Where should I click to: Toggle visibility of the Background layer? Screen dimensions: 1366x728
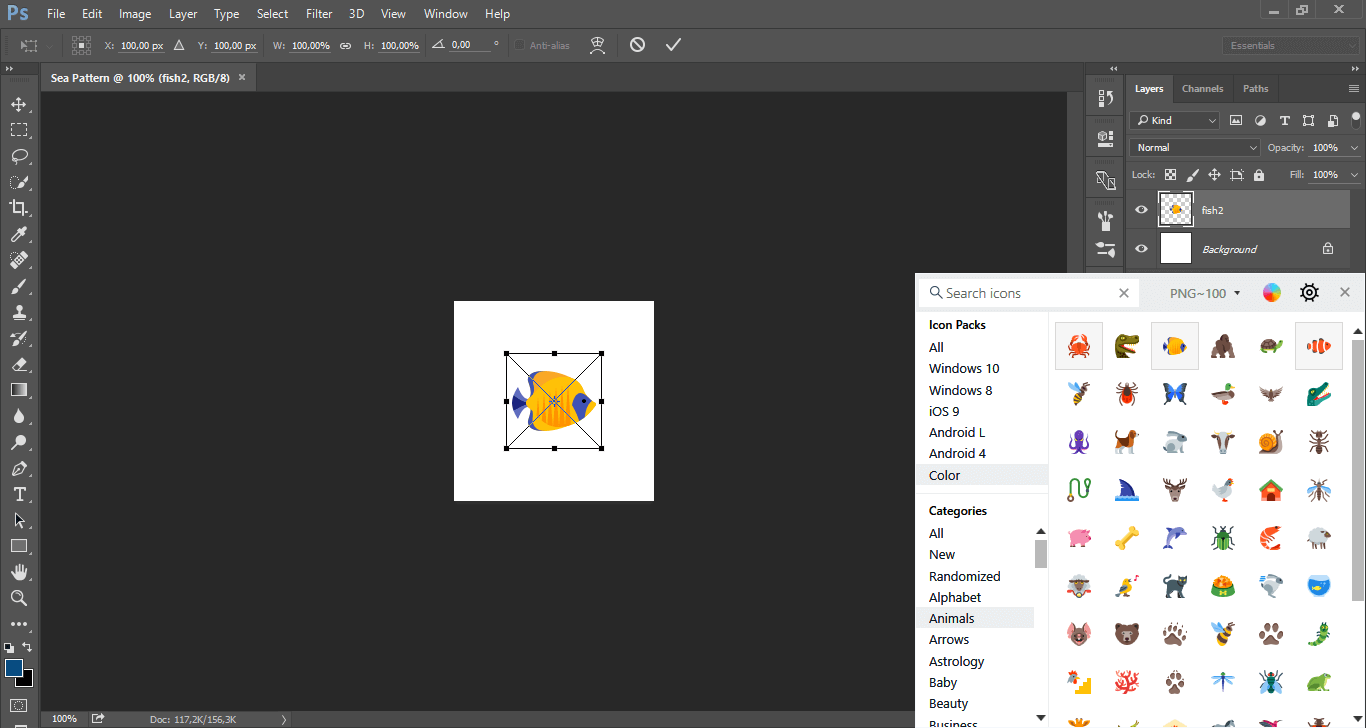(x=1140, y=248)
